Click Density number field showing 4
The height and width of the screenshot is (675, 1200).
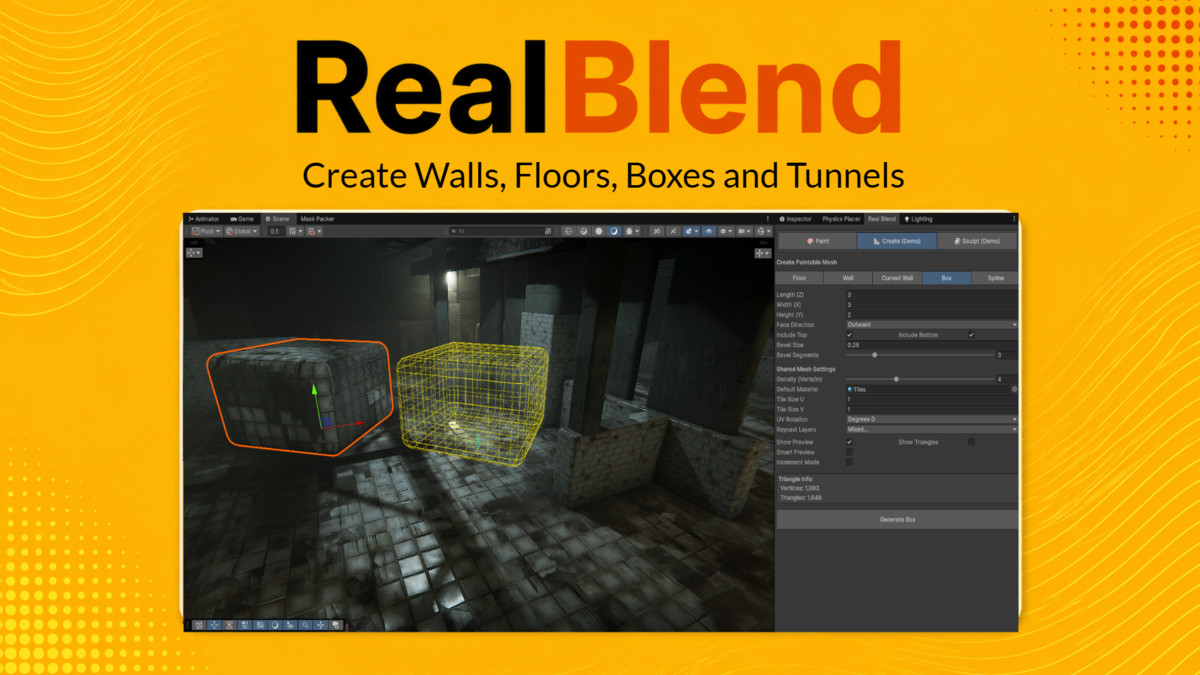tap(1007, 379)
